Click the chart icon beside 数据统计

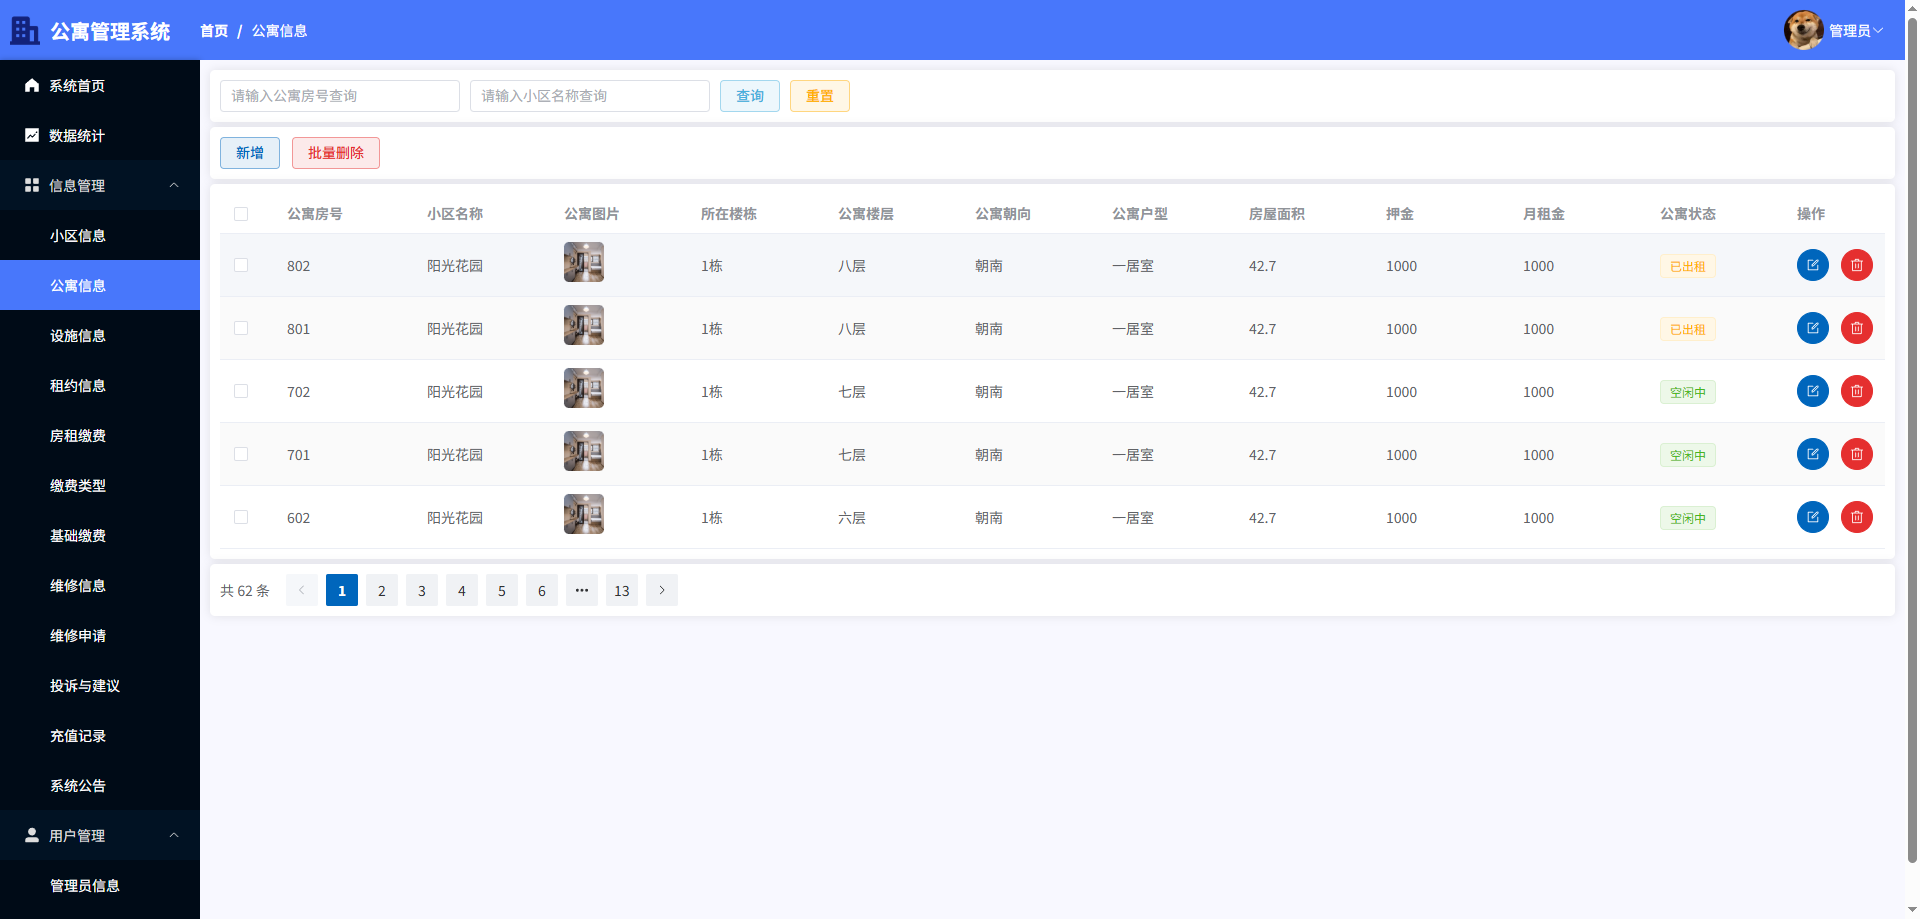32,135
